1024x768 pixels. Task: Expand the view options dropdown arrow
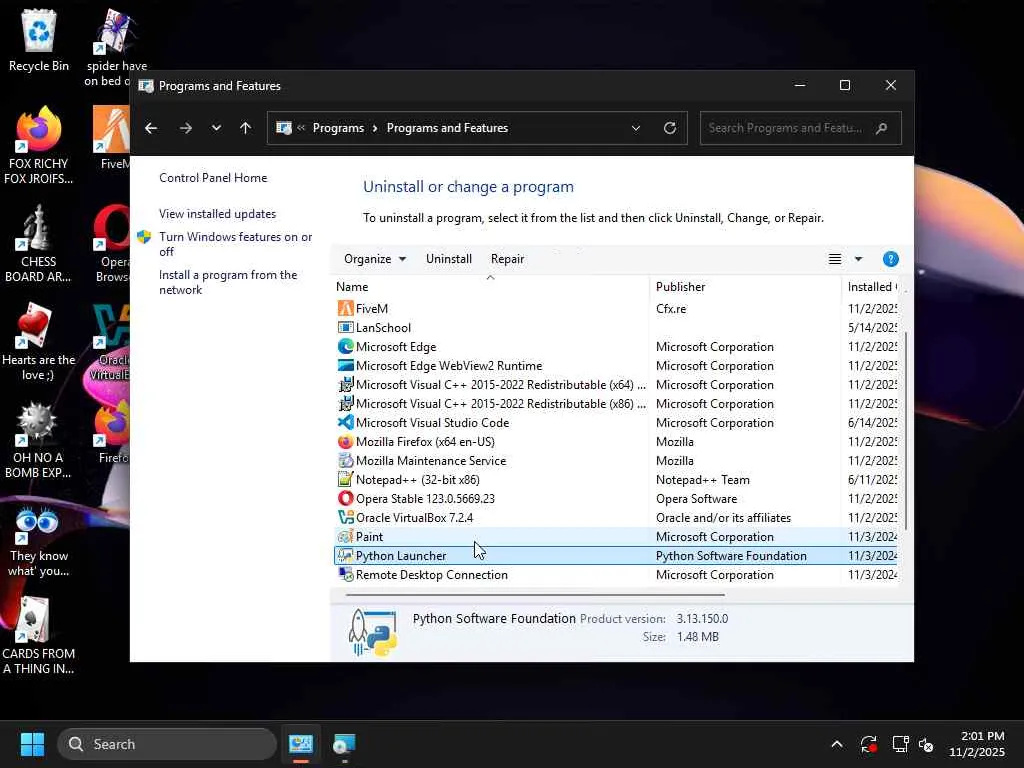pyautogui.click(x=859, y=259)
